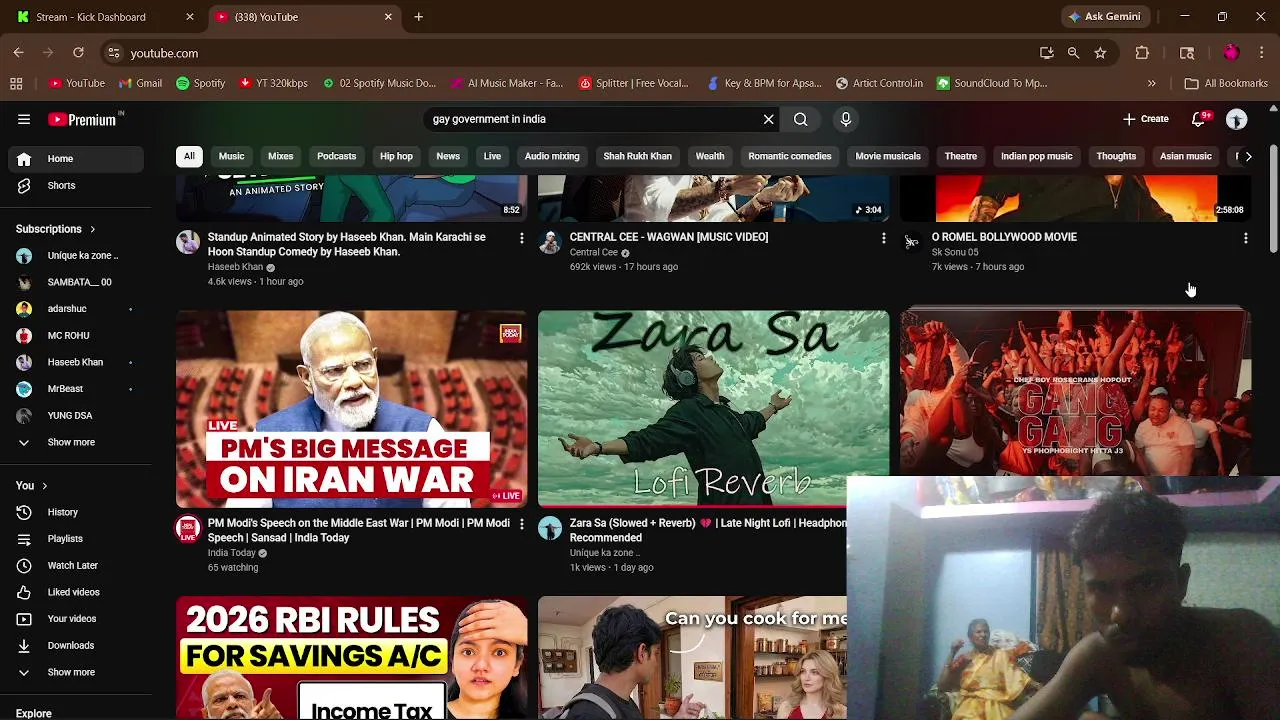Select the Hip hop filter chip
This screenshot has height=720, width=1280.
396,156
